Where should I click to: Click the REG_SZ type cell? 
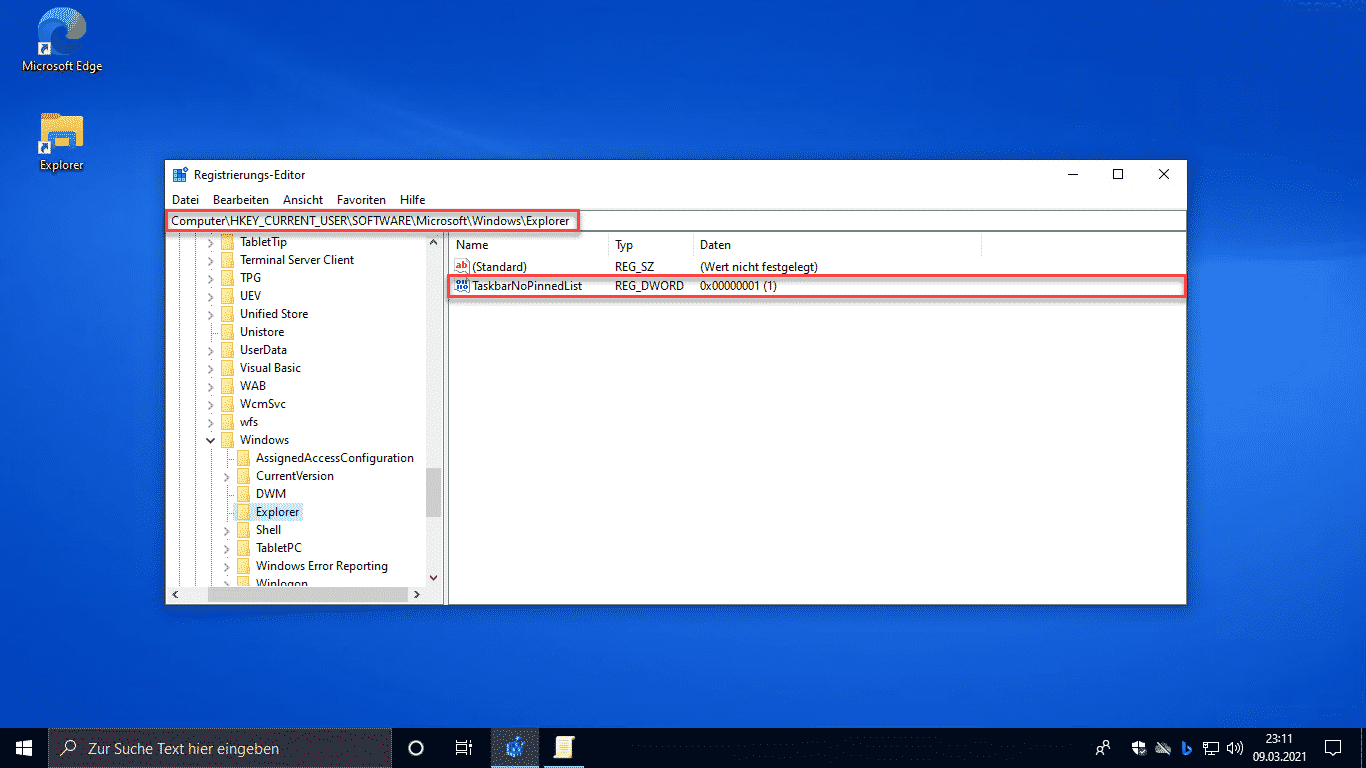tap(634, 267)
